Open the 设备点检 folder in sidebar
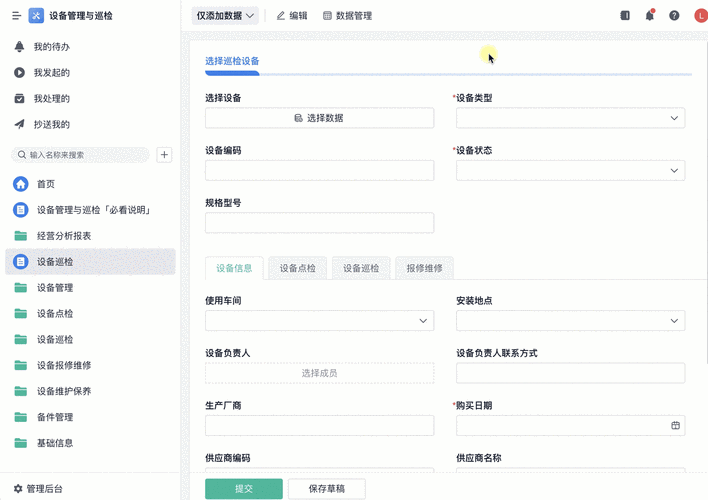The height and width of the screenshot is (500, 708). click(x=90, y=313)
